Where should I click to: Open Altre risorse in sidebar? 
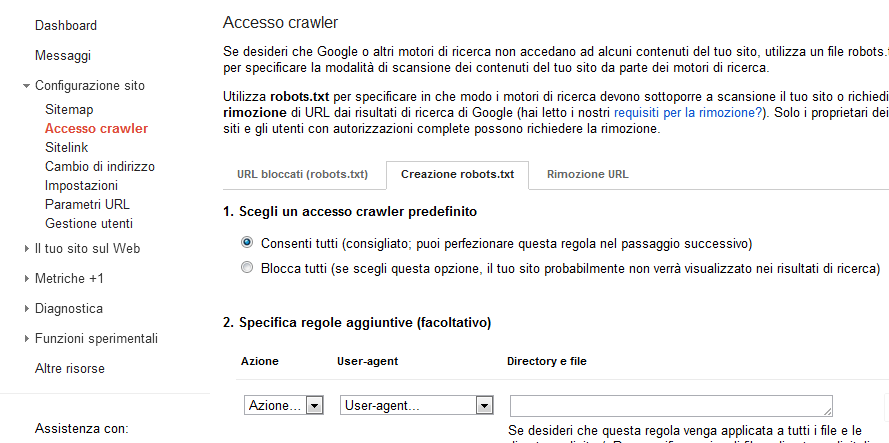pyautogui.click(x=70, y=368)
